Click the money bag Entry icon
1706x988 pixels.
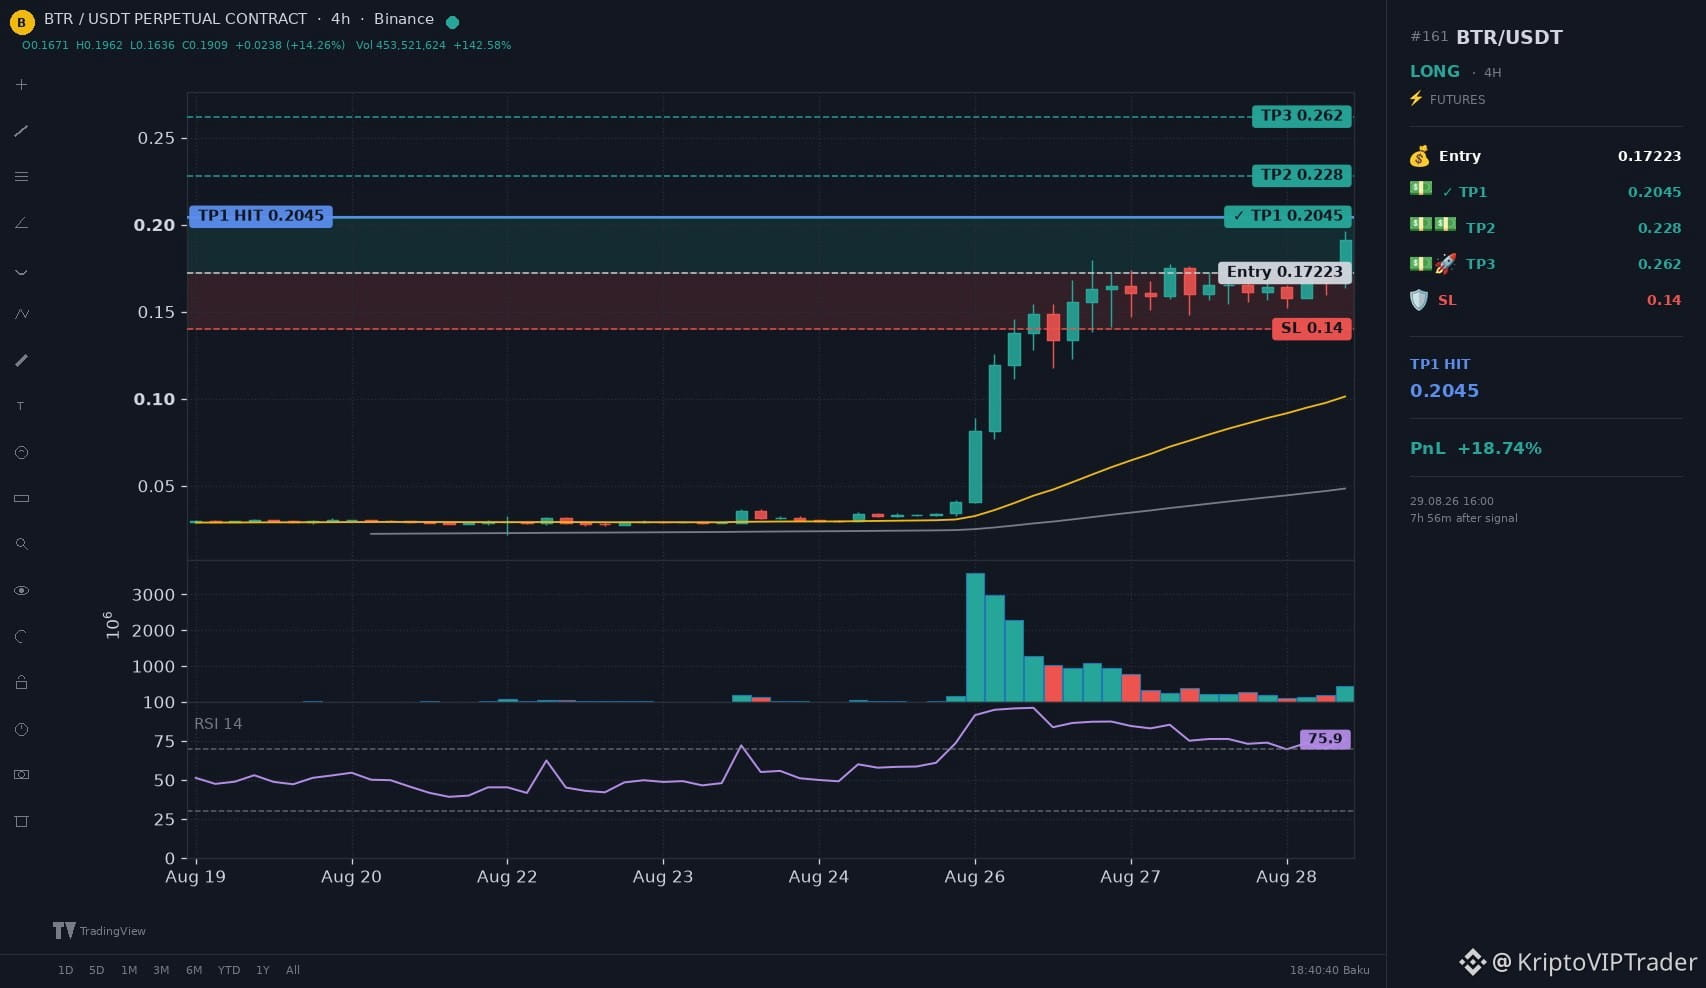(x=1419, y=156)
